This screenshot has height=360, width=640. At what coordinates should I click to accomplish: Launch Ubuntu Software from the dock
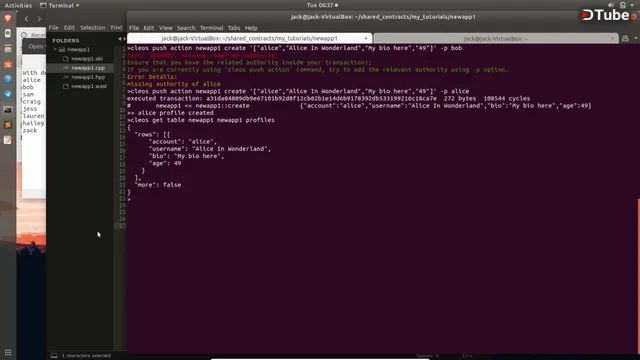8,64
